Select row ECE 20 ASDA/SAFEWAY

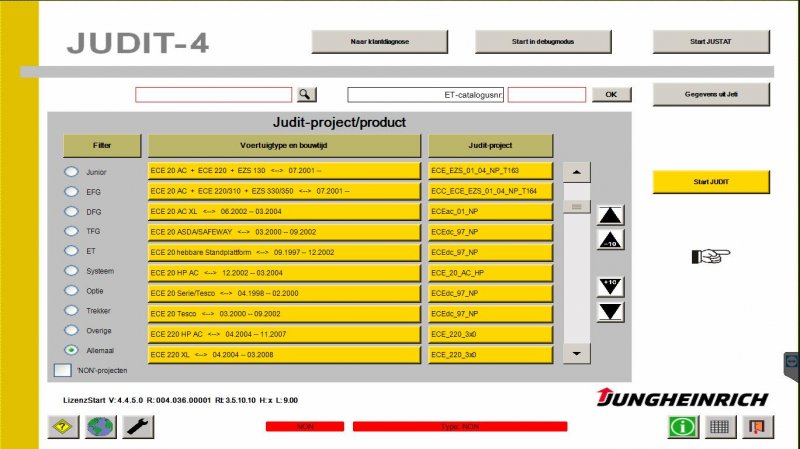[284, 232]
